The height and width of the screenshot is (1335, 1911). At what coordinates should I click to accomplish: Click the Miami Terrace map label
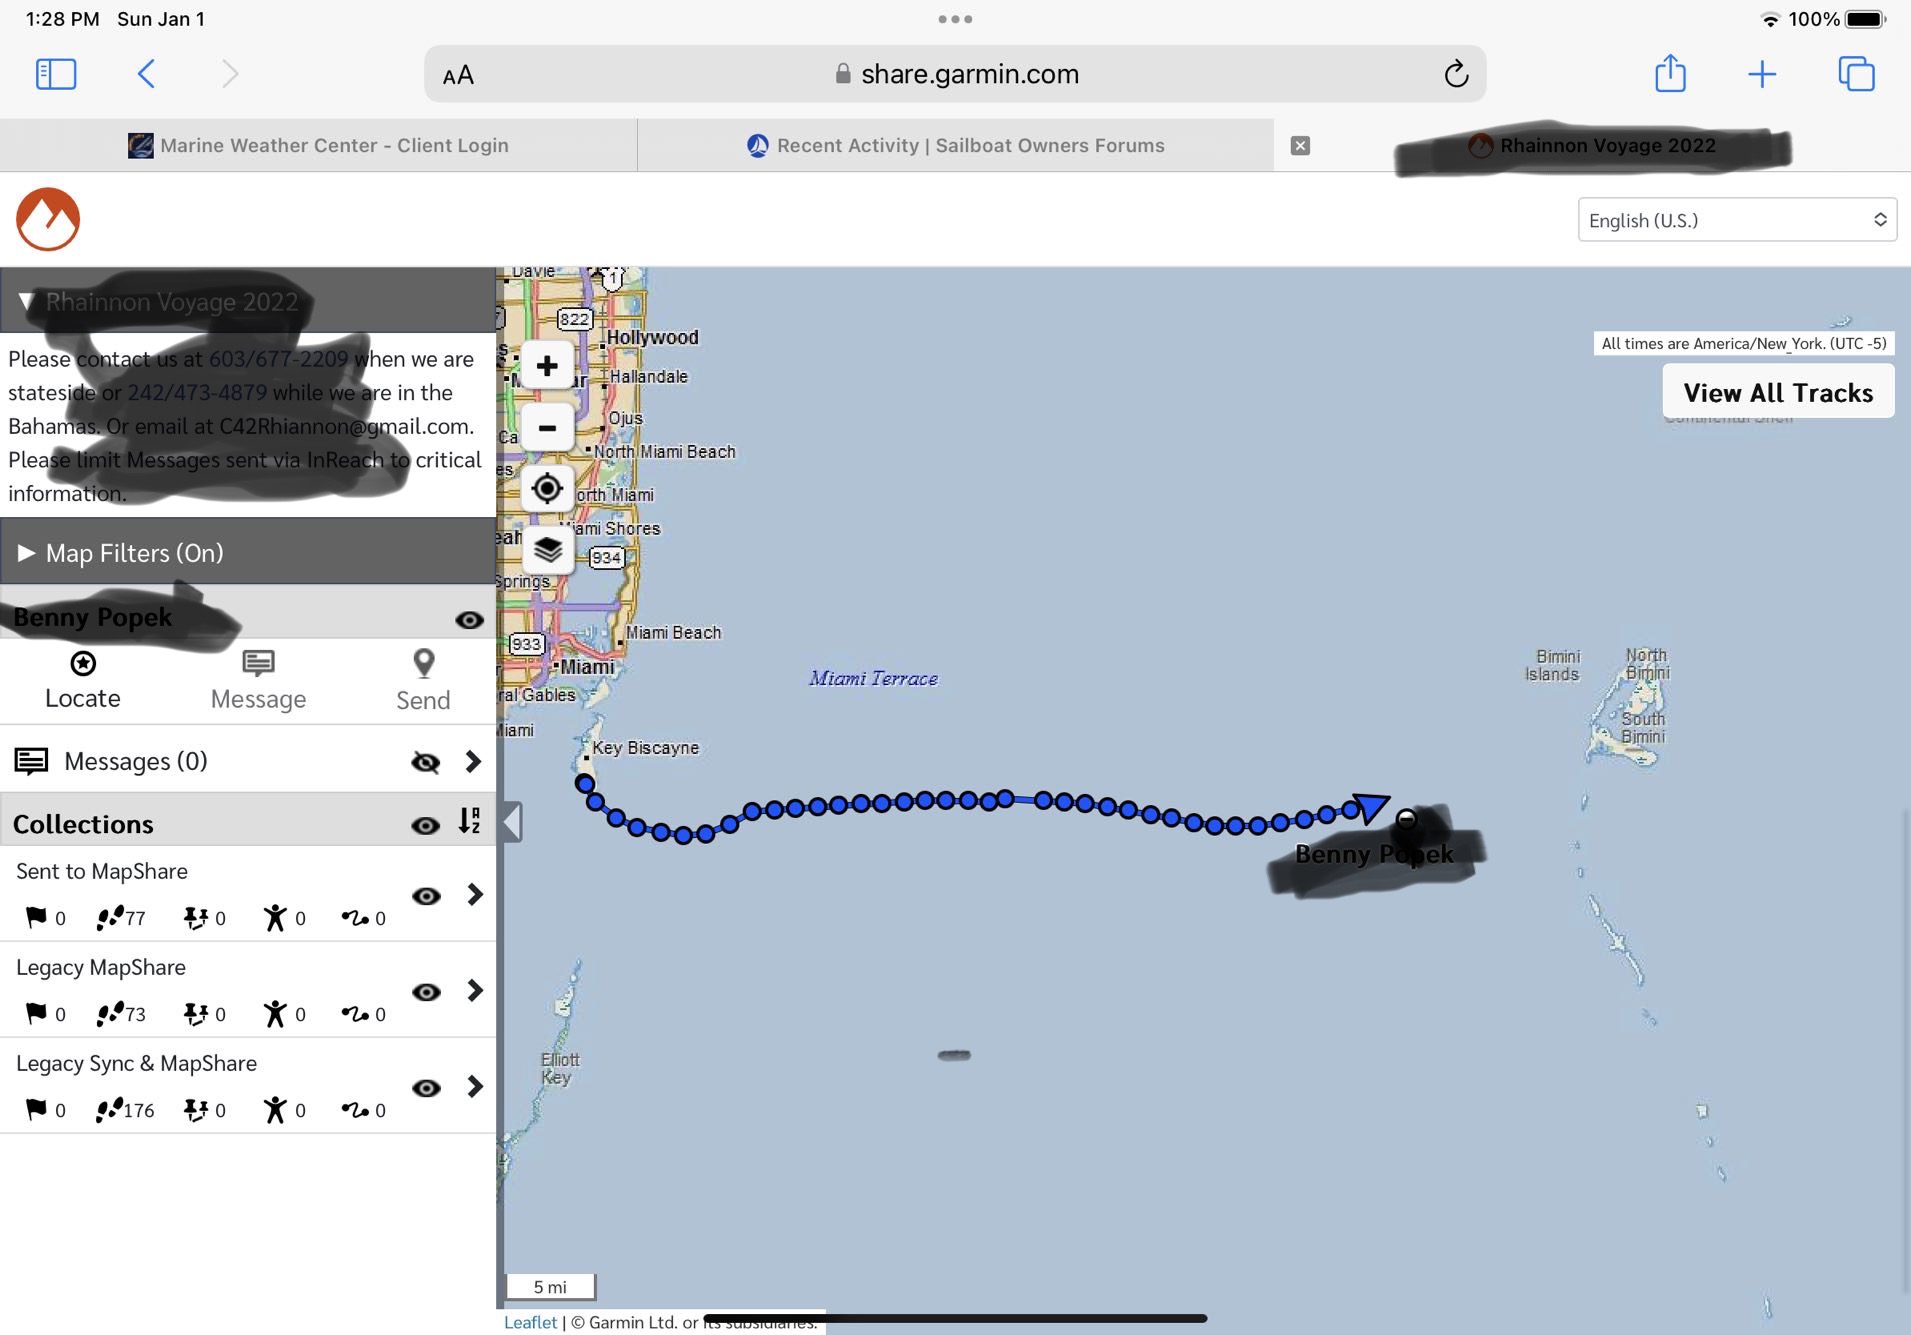click(874, 678)
